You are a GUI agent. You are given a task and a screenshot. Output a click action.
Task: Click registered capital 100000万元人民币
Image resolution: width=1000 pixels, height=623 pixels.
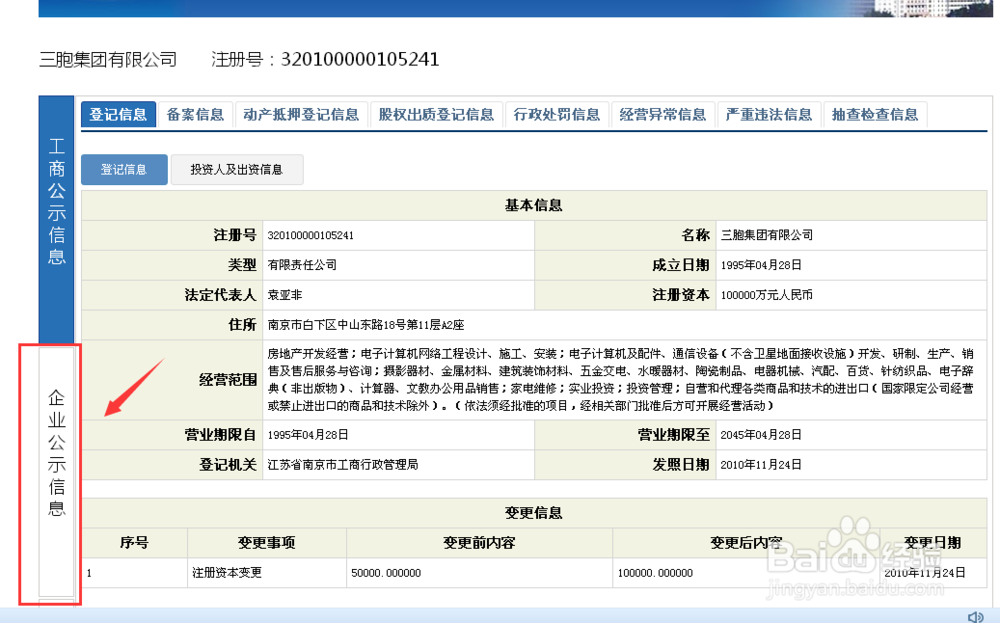pyautogui.click(x=767, y=295)
